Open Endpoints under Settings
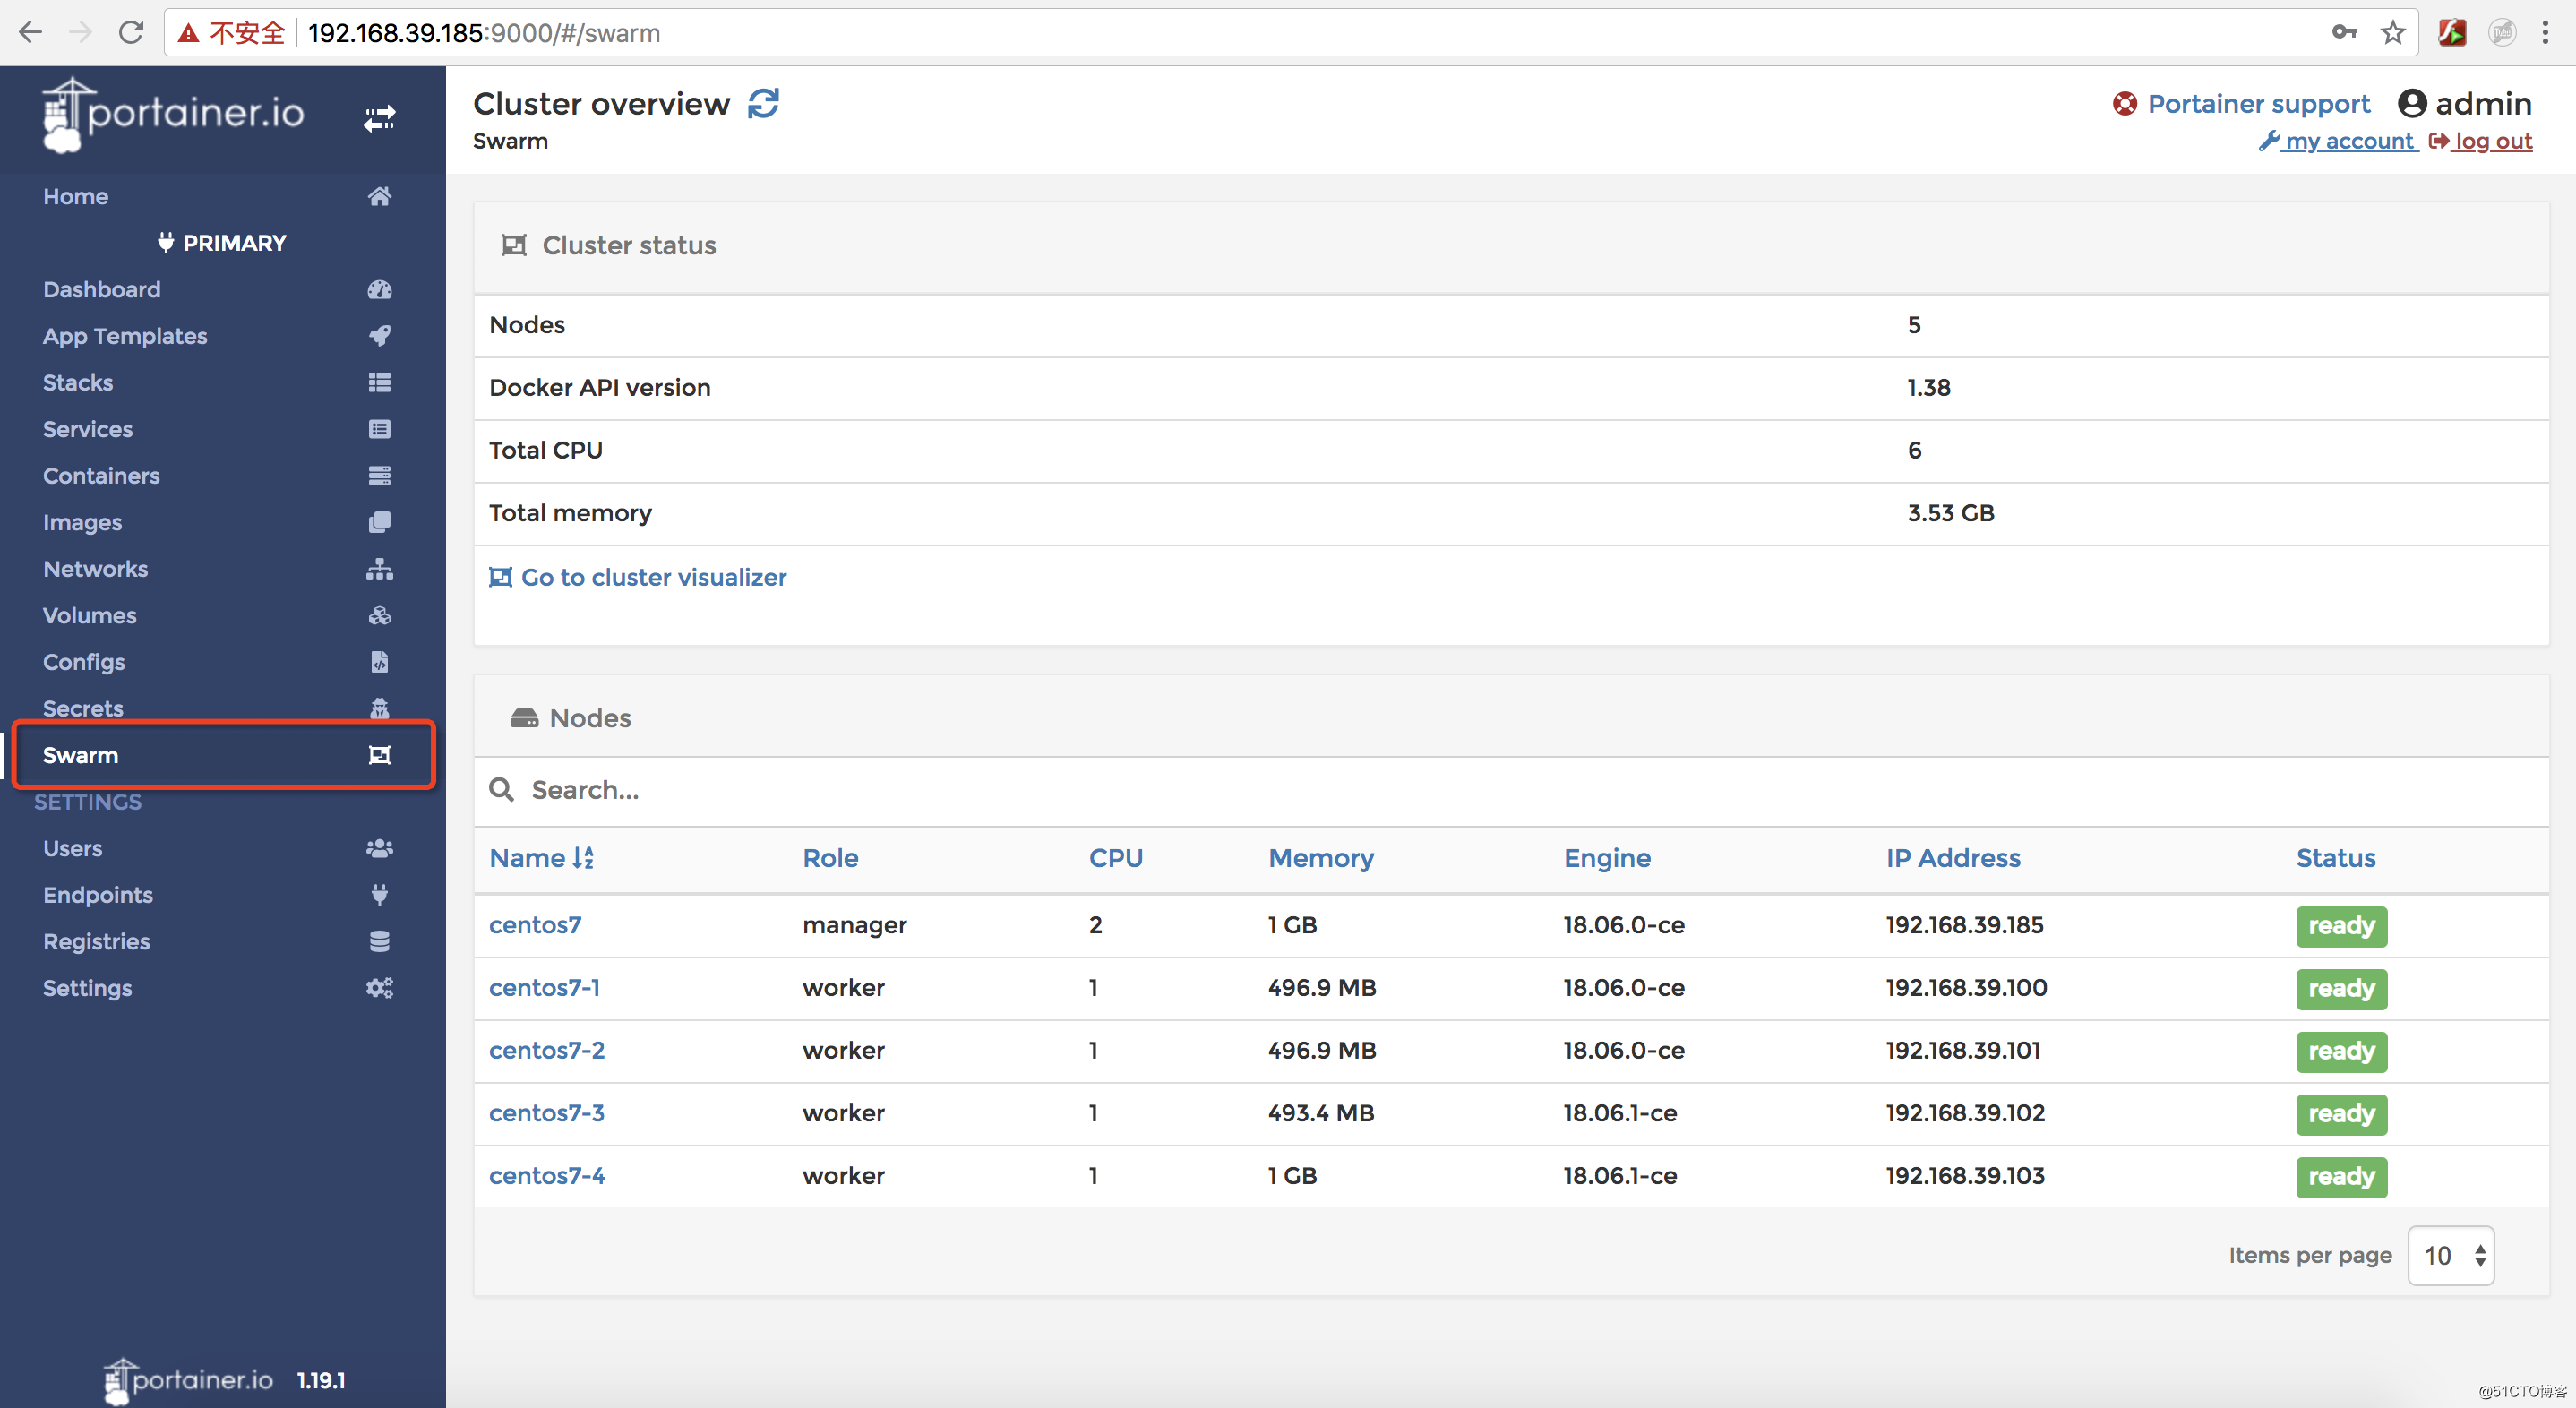Screen dimensions: 2576x1408 click(x=98, y=894)
